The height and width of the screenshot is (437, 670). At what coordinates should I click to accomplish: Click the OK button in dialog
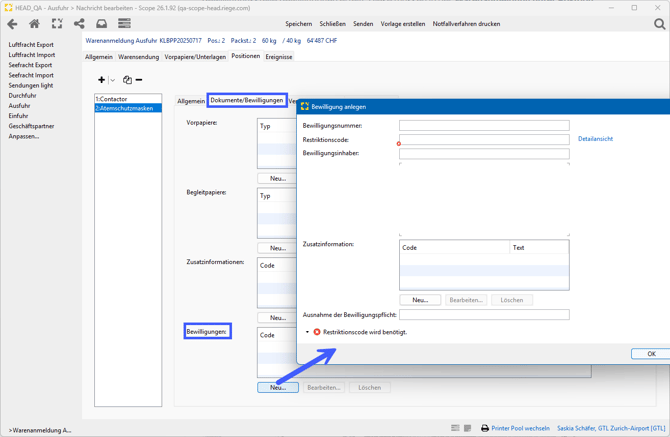[x=650, y=354]
